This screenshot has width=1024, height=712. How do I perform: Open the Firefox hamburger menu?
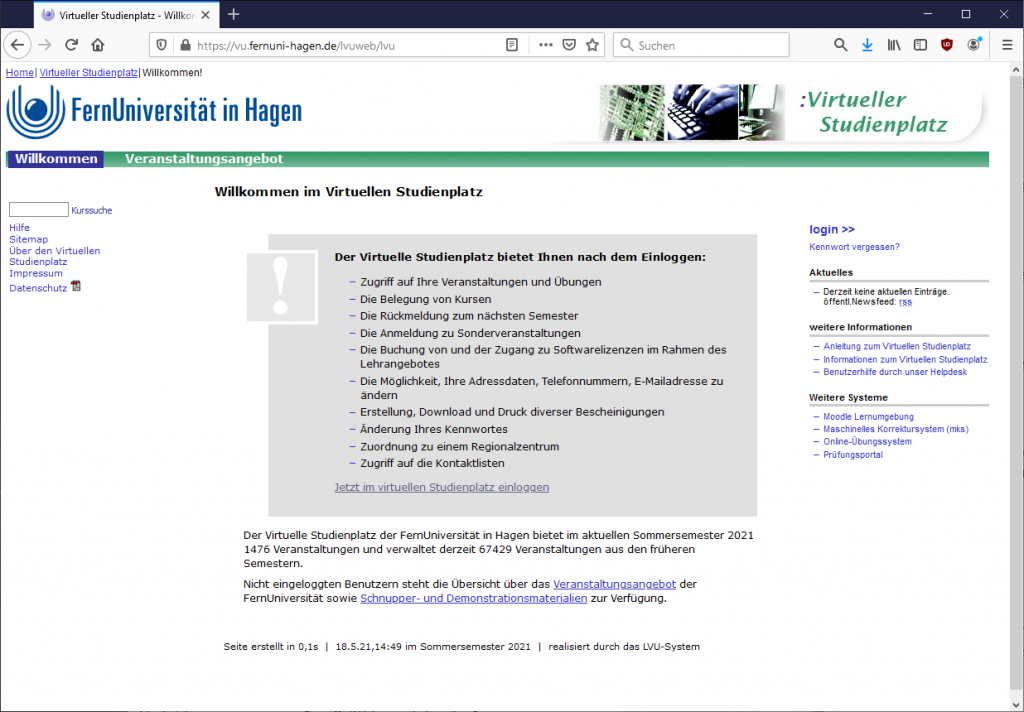pyautogui.click(x=1007, y=45)
